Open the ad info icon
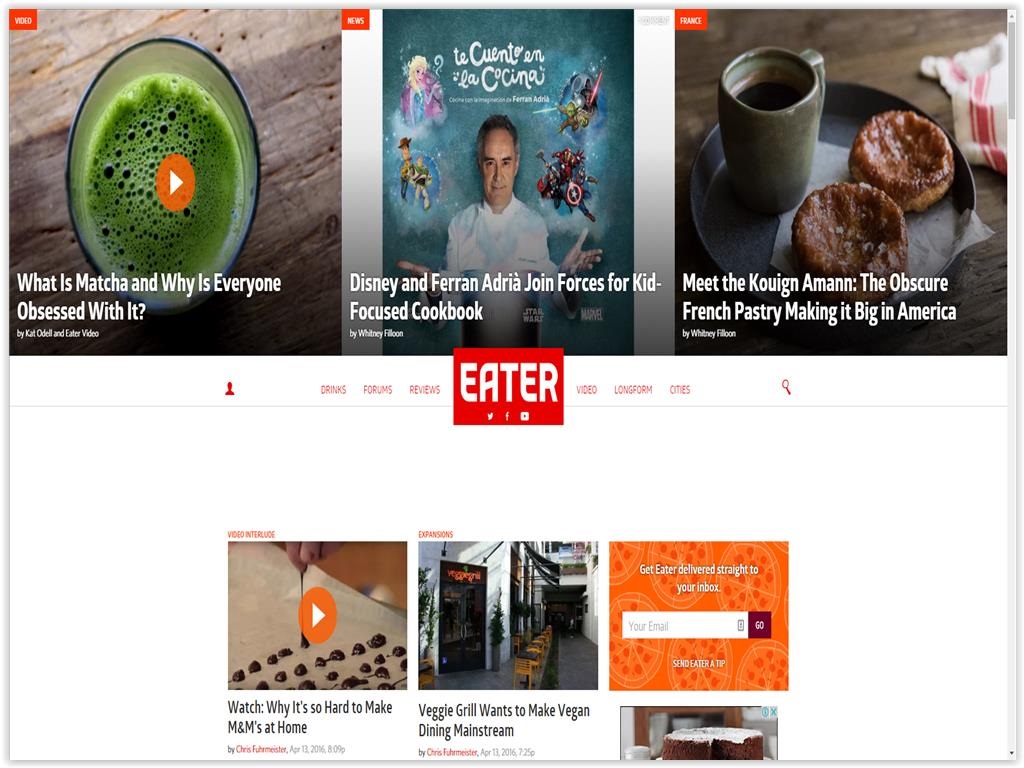 tap(765, 712)
